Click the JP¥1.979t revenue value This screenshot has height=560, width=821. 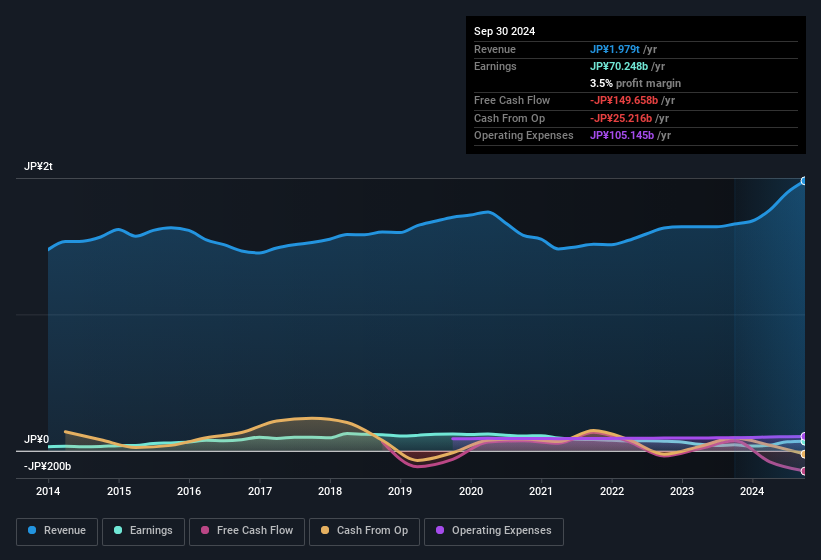coord(615,49)
